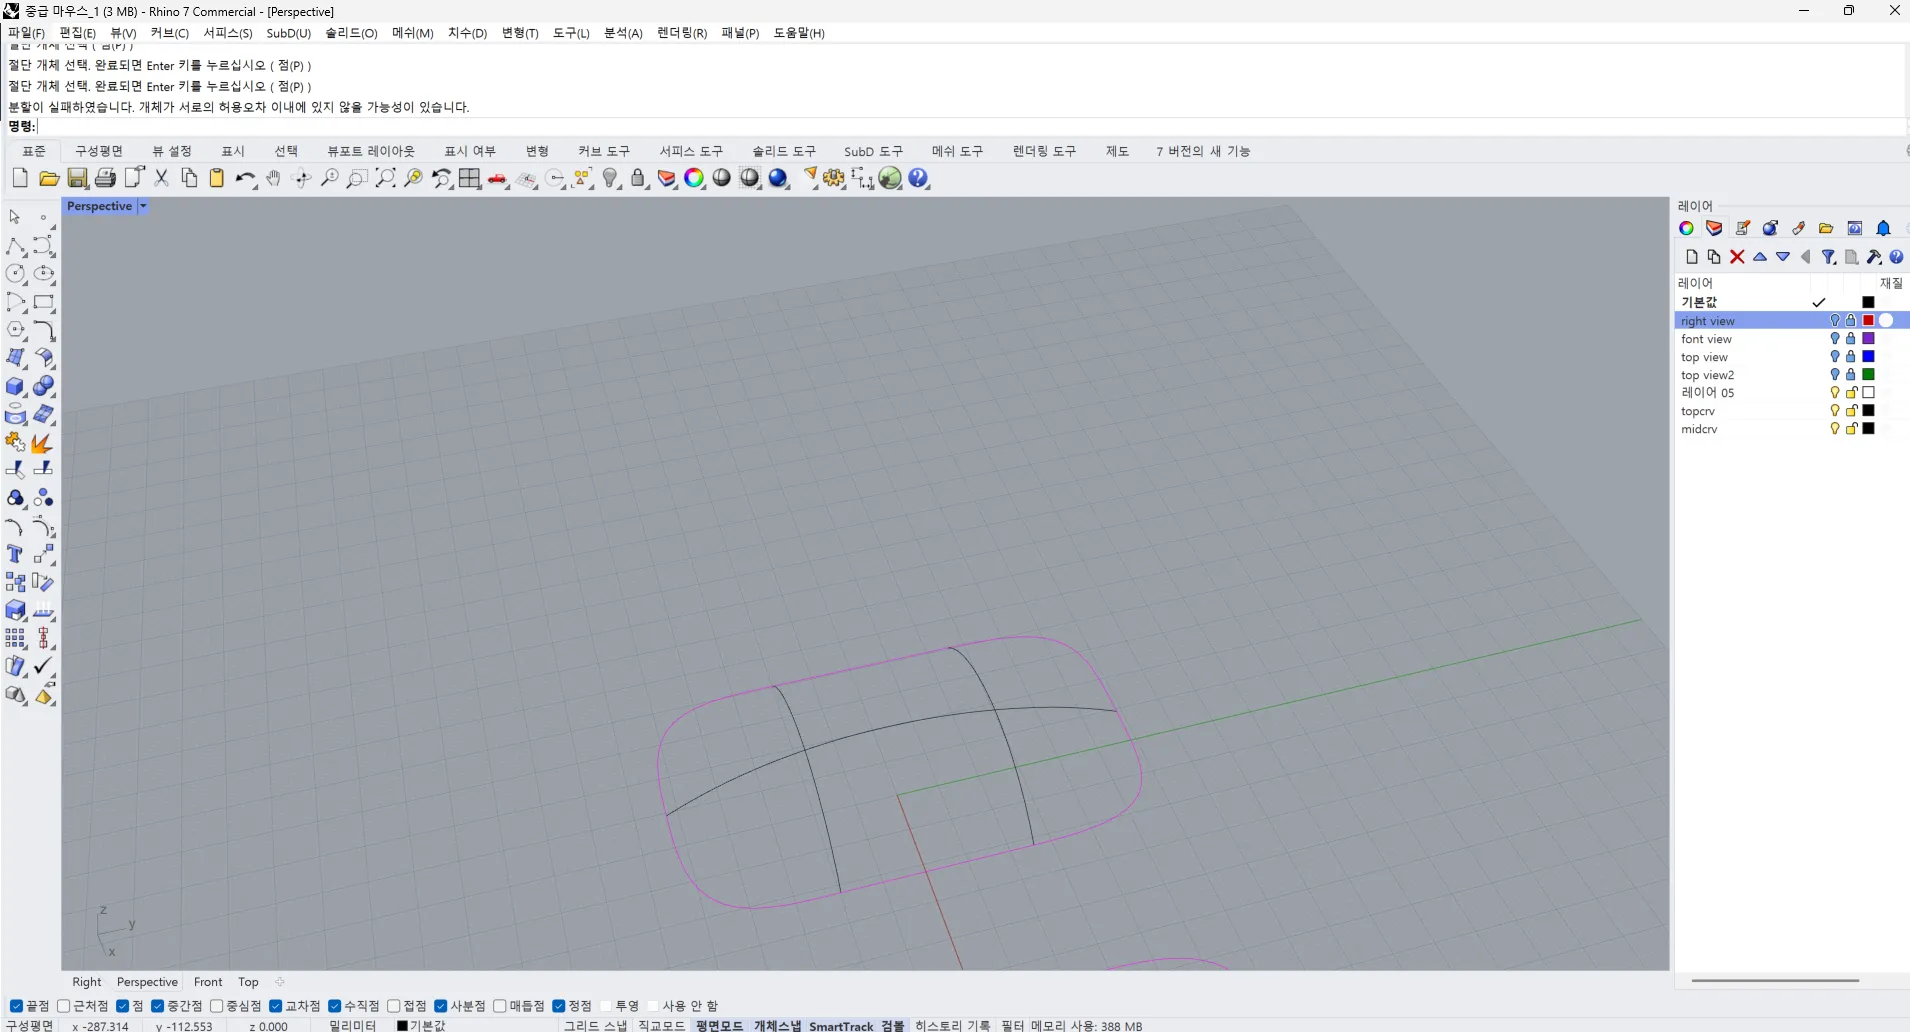
Task: Click the blue Render sphere icon
Action: tap(778, 178)
